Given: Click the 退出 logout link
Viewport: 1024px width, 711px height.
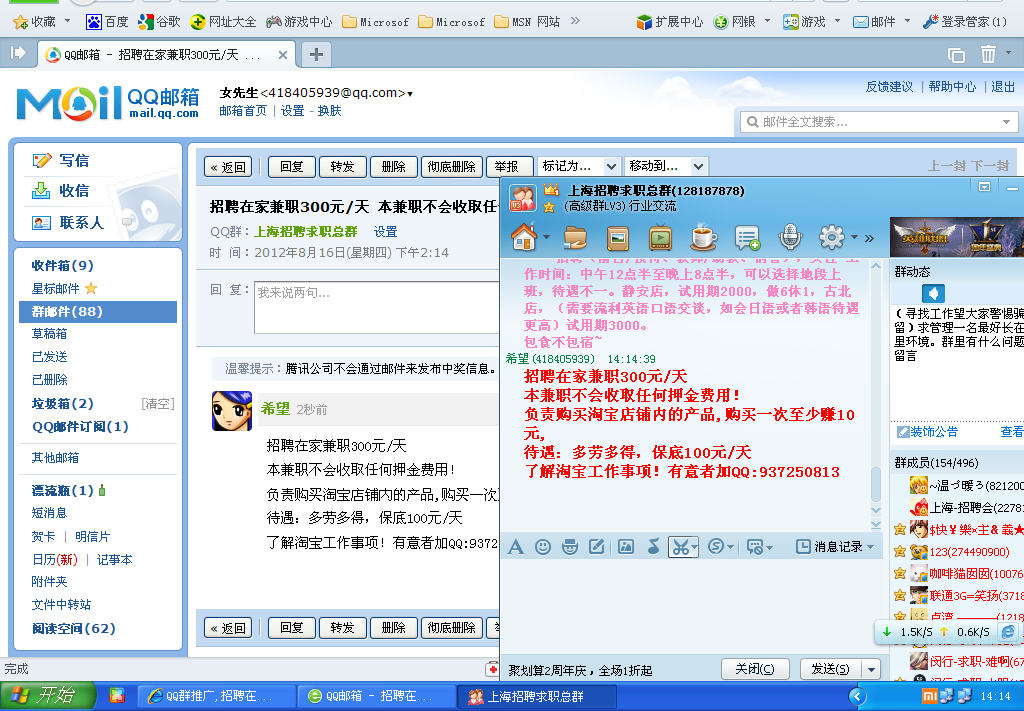Looking at the screenshot, I should pos(1002,87).
